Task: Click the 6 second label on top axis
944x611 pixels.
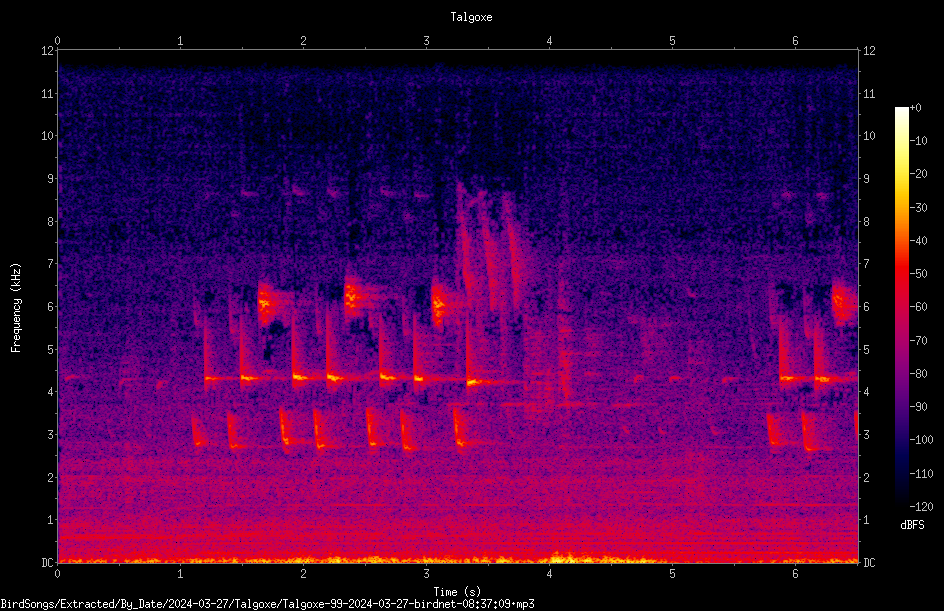Action: [795, 40]
